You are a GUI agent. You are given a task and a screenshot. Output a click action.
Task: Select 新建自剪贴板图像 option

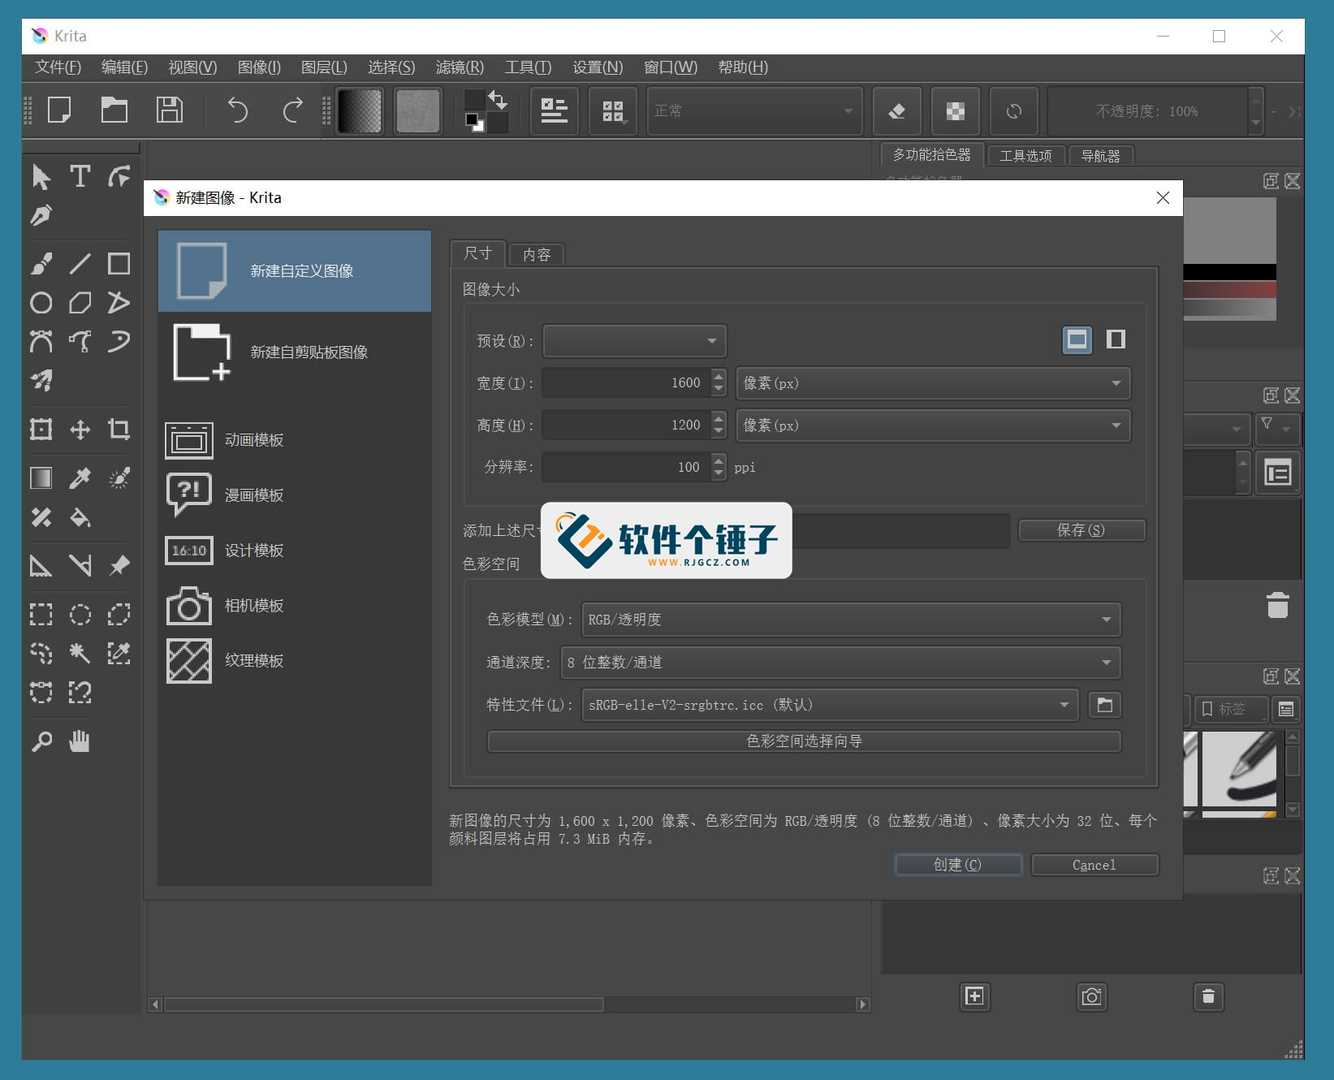click(x=295, y=352)
